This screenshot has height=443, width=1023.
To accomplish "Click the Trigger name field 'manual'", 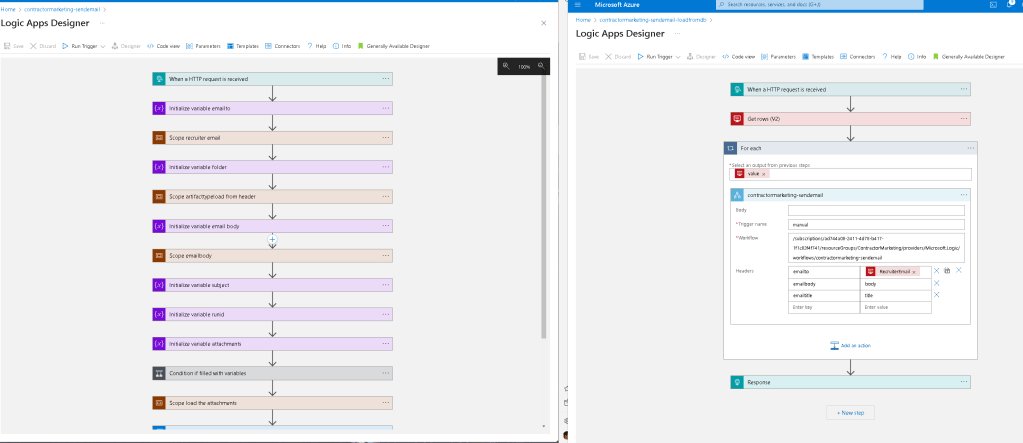I will (876, 224).
